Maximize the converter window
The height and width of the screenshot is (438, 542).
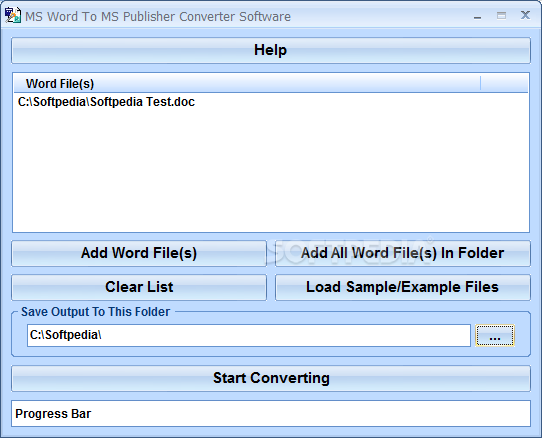pos(502,16)
